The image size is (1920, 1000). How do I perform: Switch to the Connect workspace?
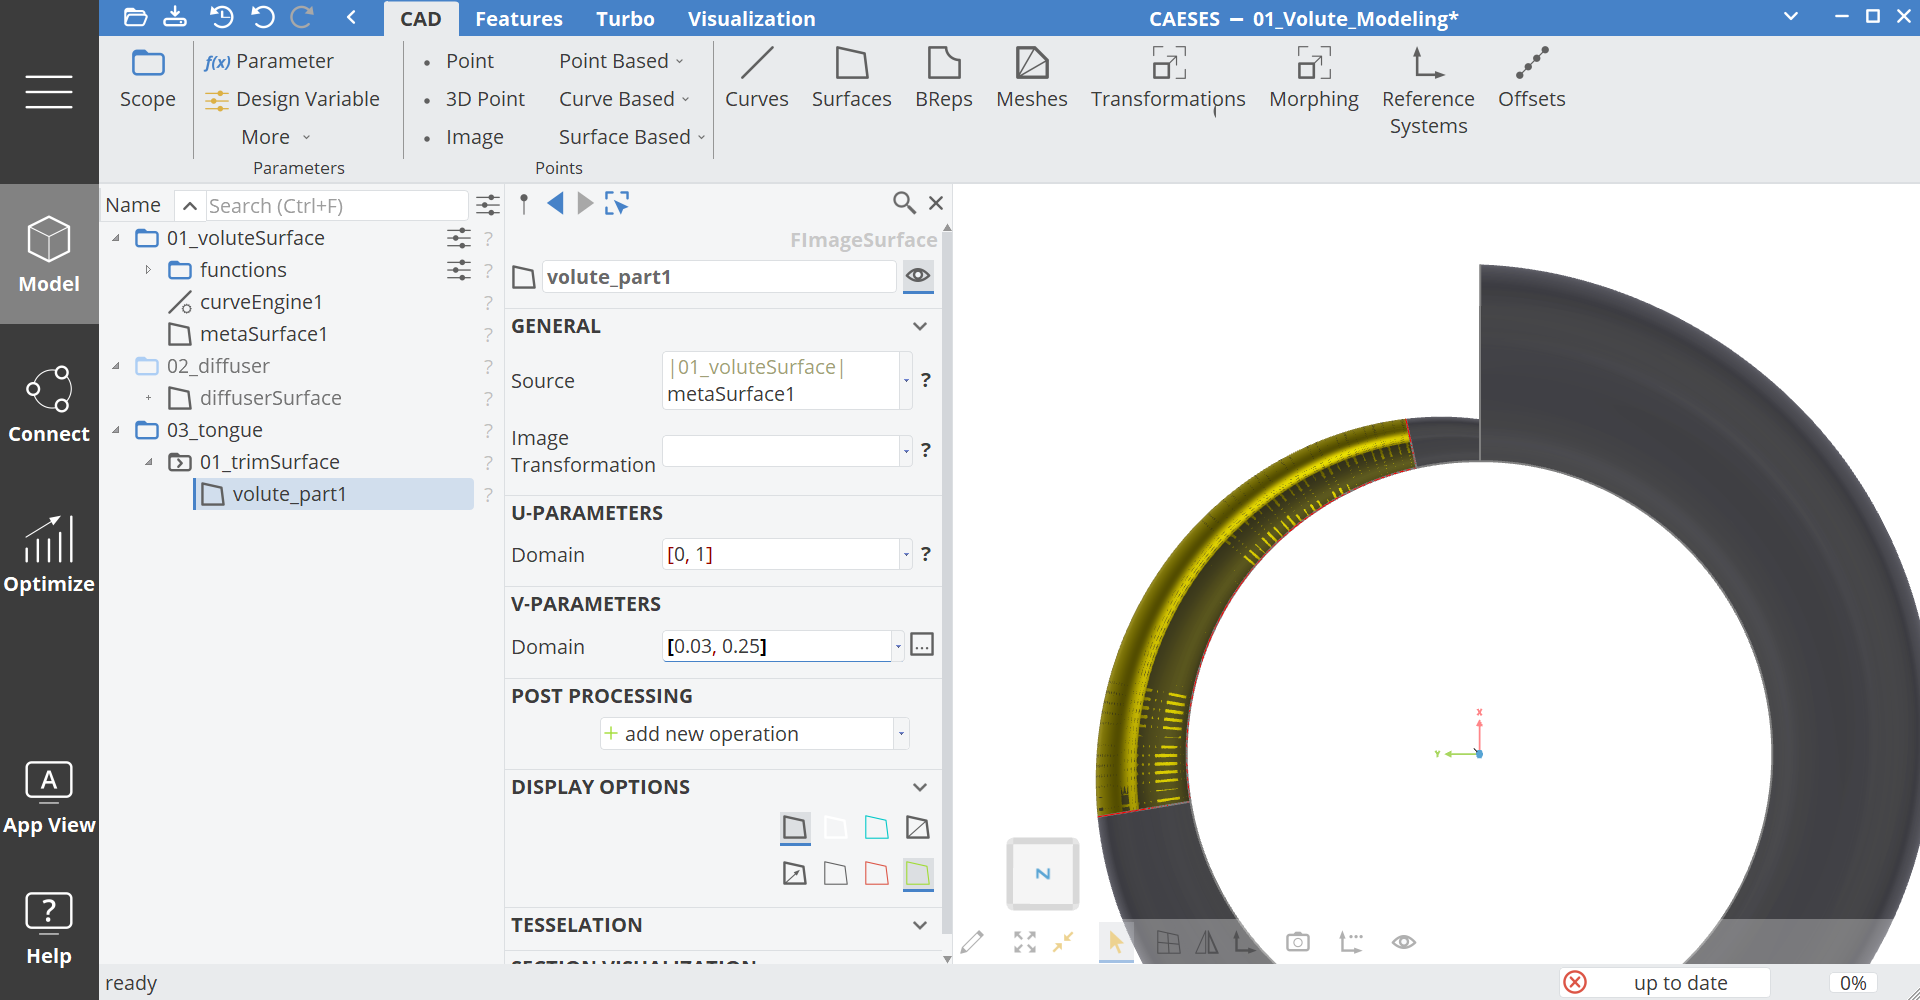click(x=49, y=404)
